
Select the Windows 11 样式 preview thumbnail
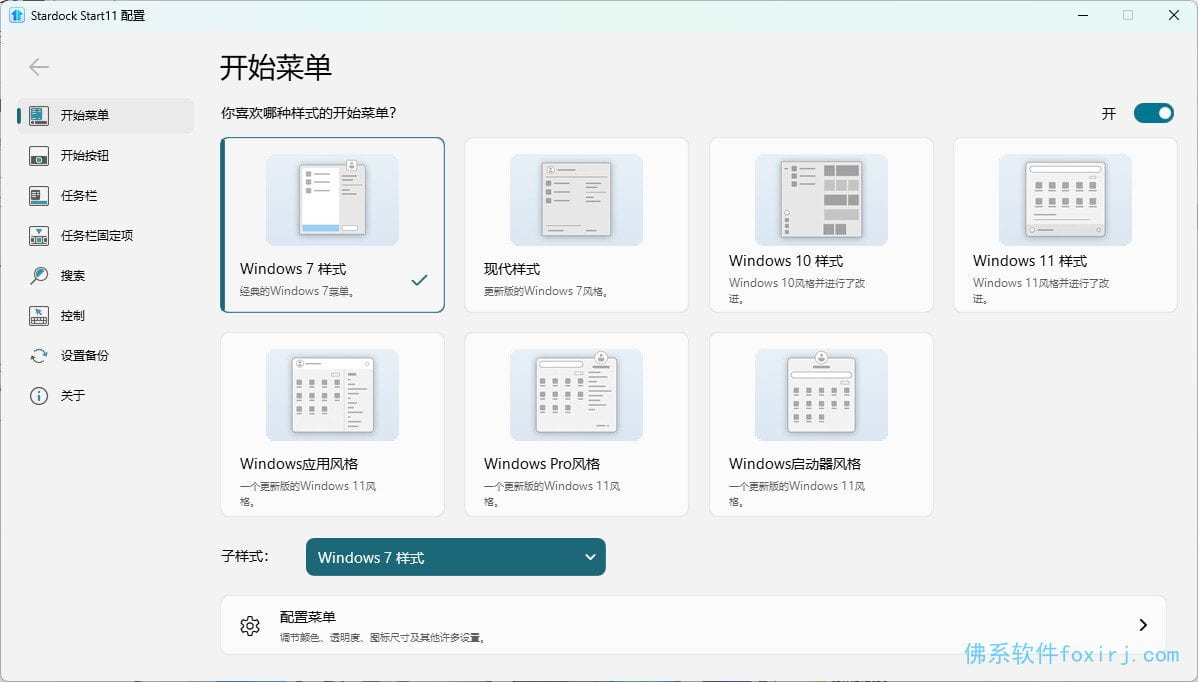click(1065, 199)
